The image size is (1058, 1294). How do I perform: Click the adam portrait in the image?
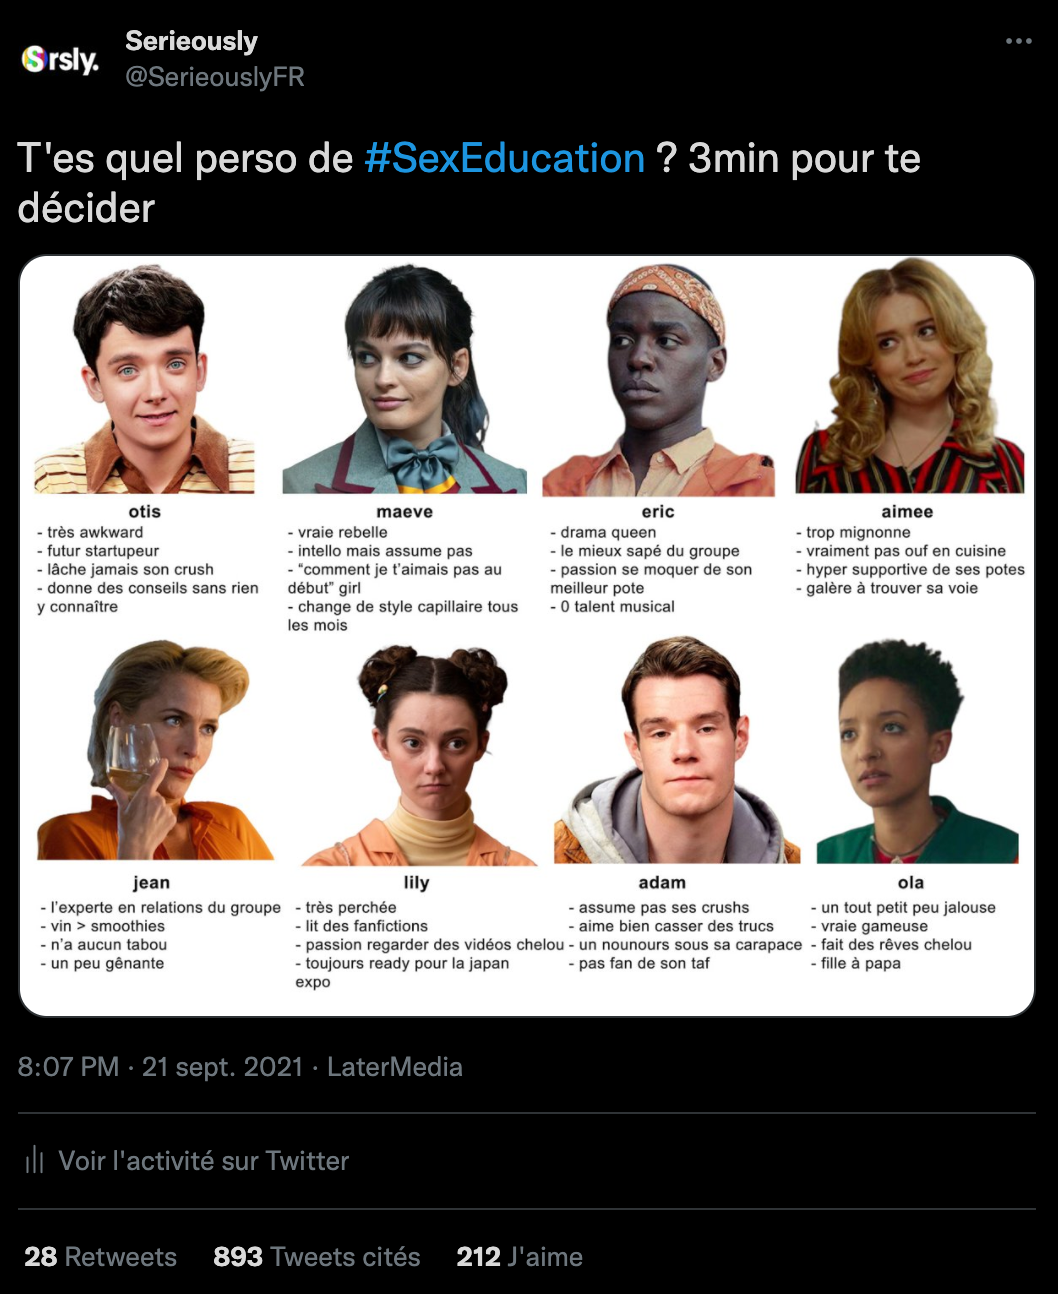click(677, 750)
